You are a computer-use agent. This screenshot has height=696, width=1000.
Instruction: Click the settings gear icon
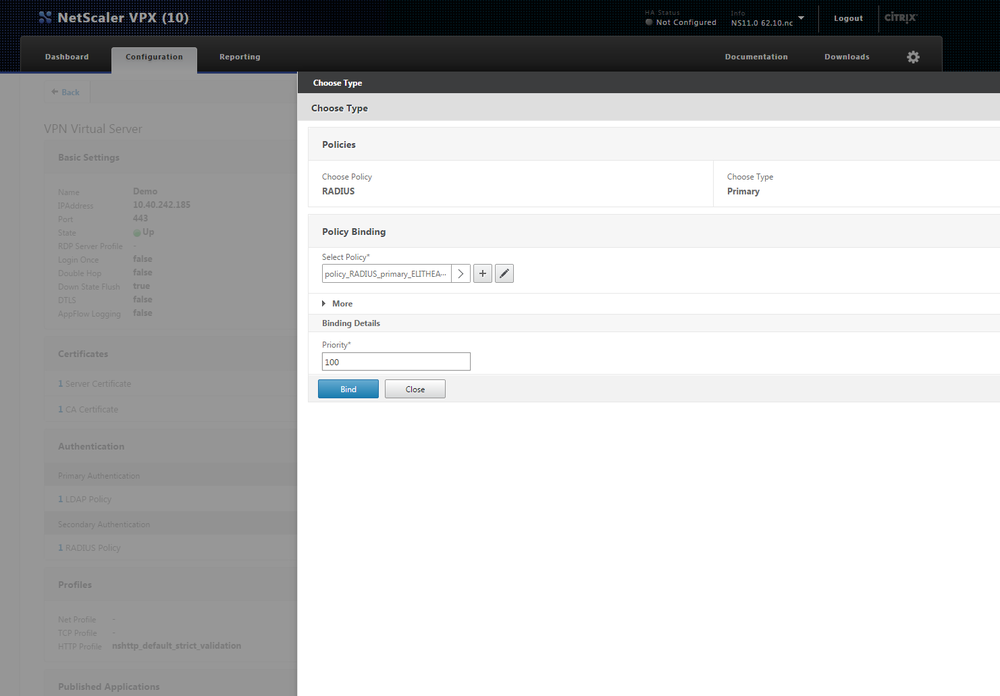pyautogui.click(x=912, y=57)
